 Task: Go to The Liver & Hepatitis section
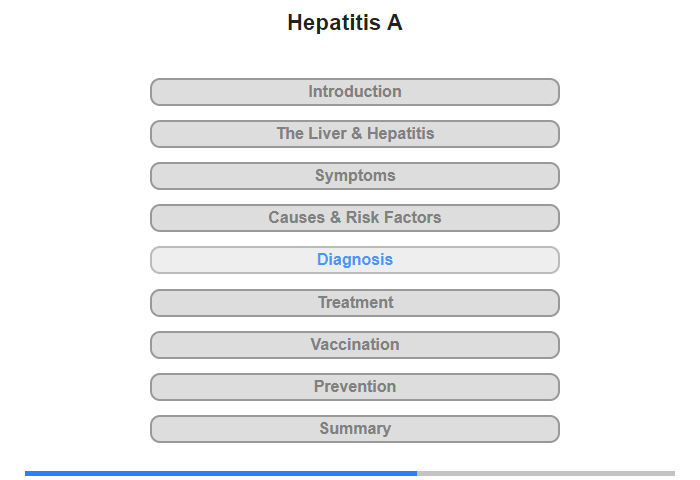(x=354, y=134)
